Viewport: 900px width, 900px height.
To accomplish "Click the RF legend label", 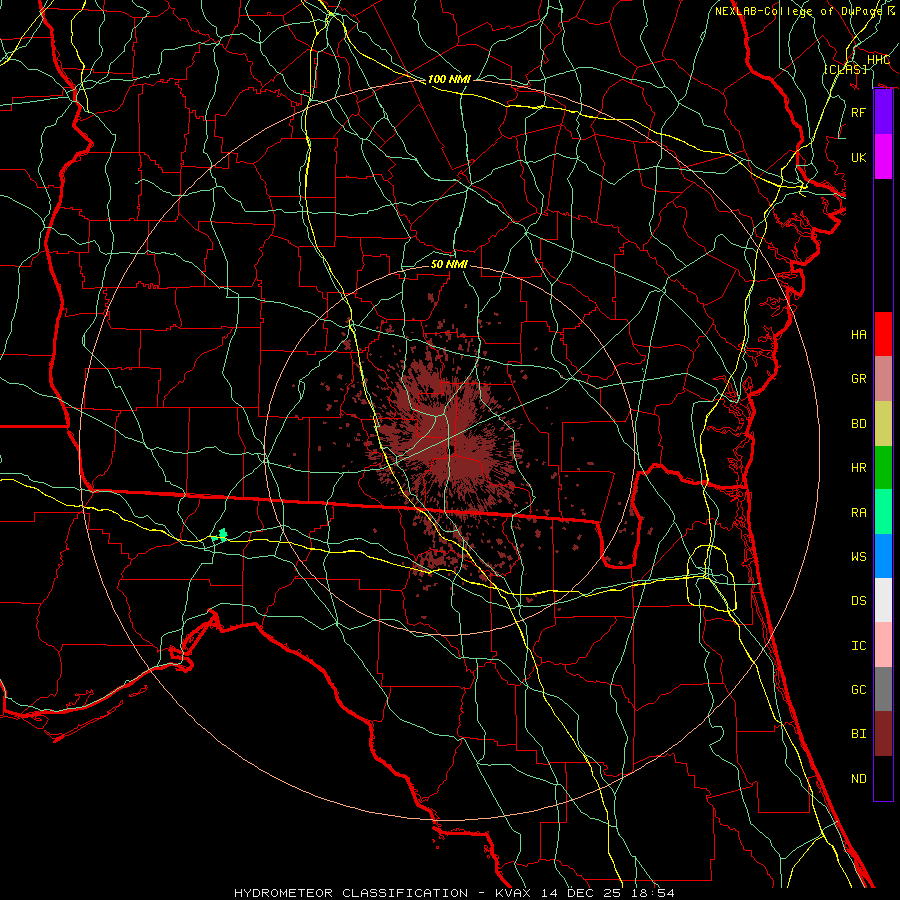I will tap(859, 112).
